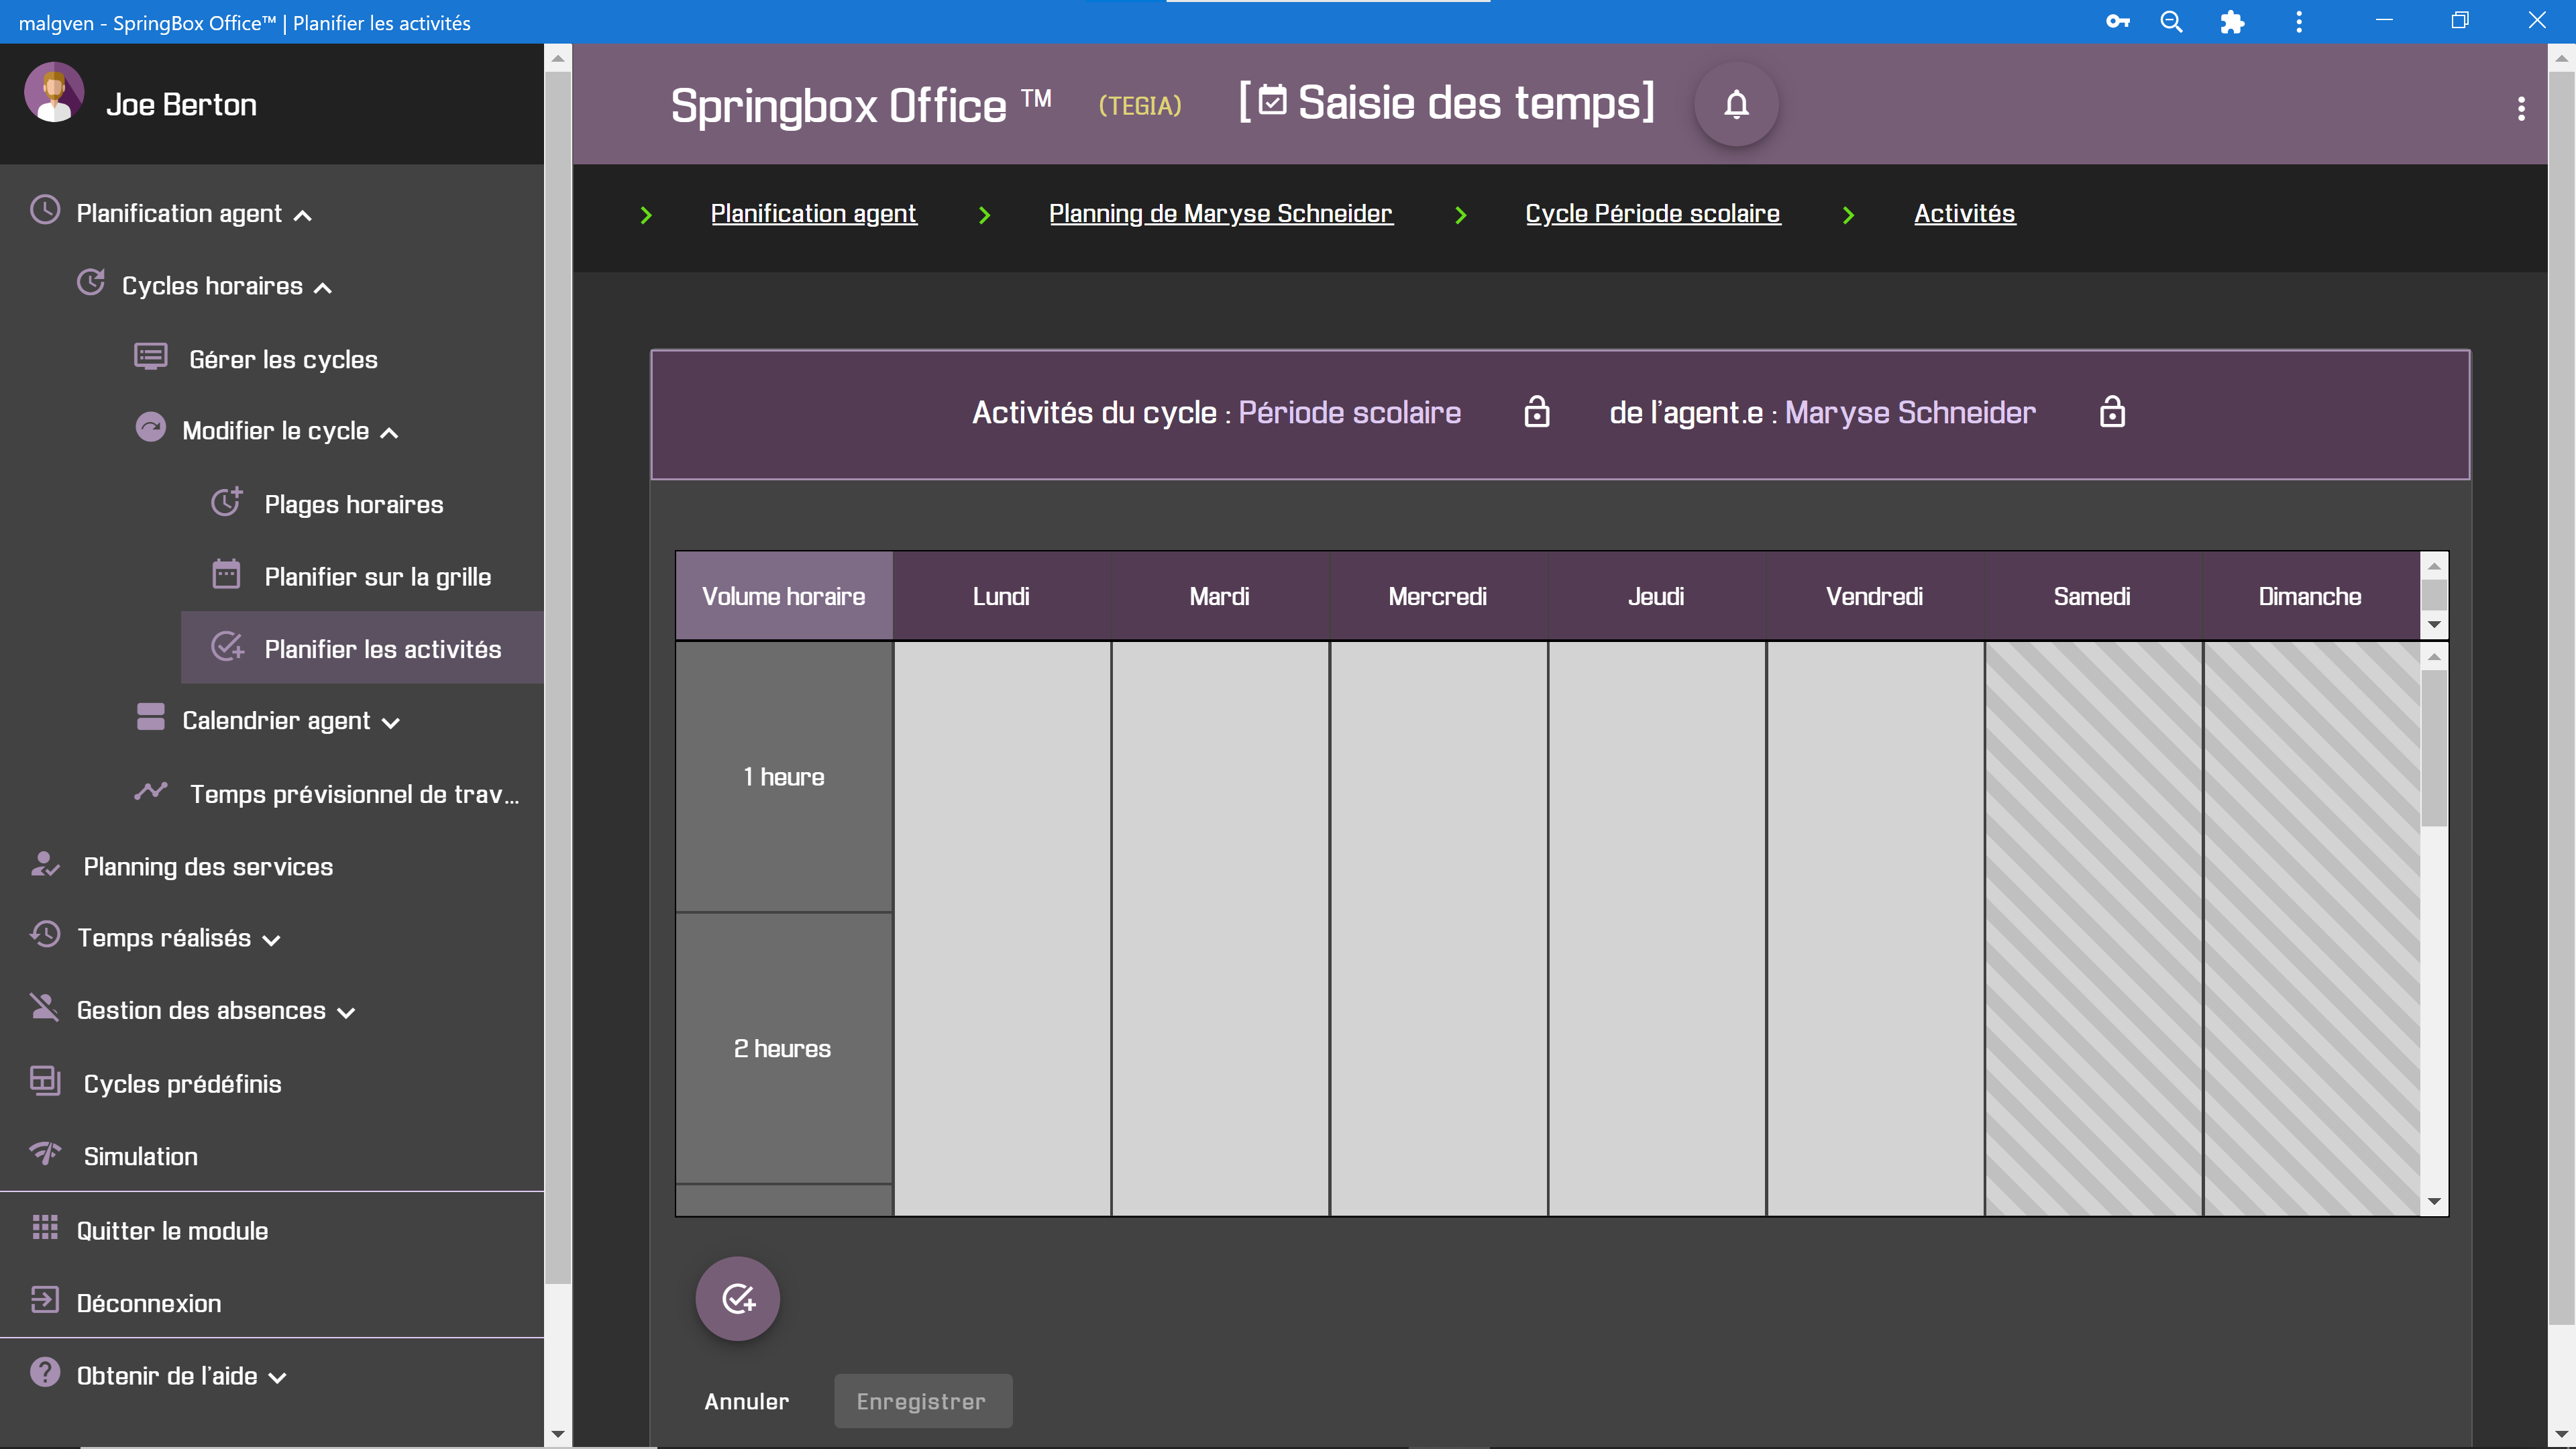Click the Lundi column header
The image size is (2576, 1449).
point(1001,596)
